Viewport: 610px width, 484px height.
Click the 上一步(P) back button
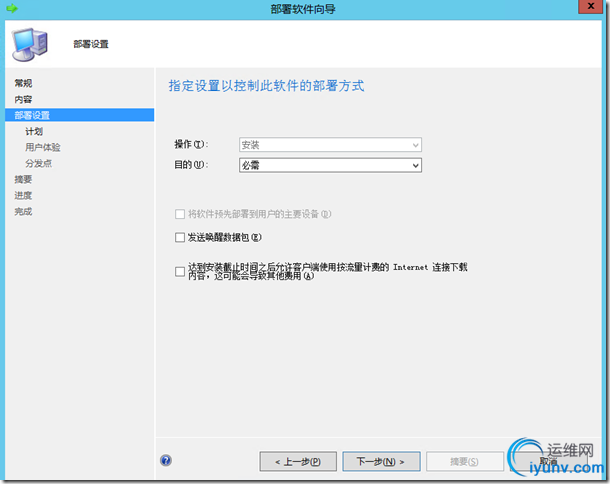coord(298,461)
